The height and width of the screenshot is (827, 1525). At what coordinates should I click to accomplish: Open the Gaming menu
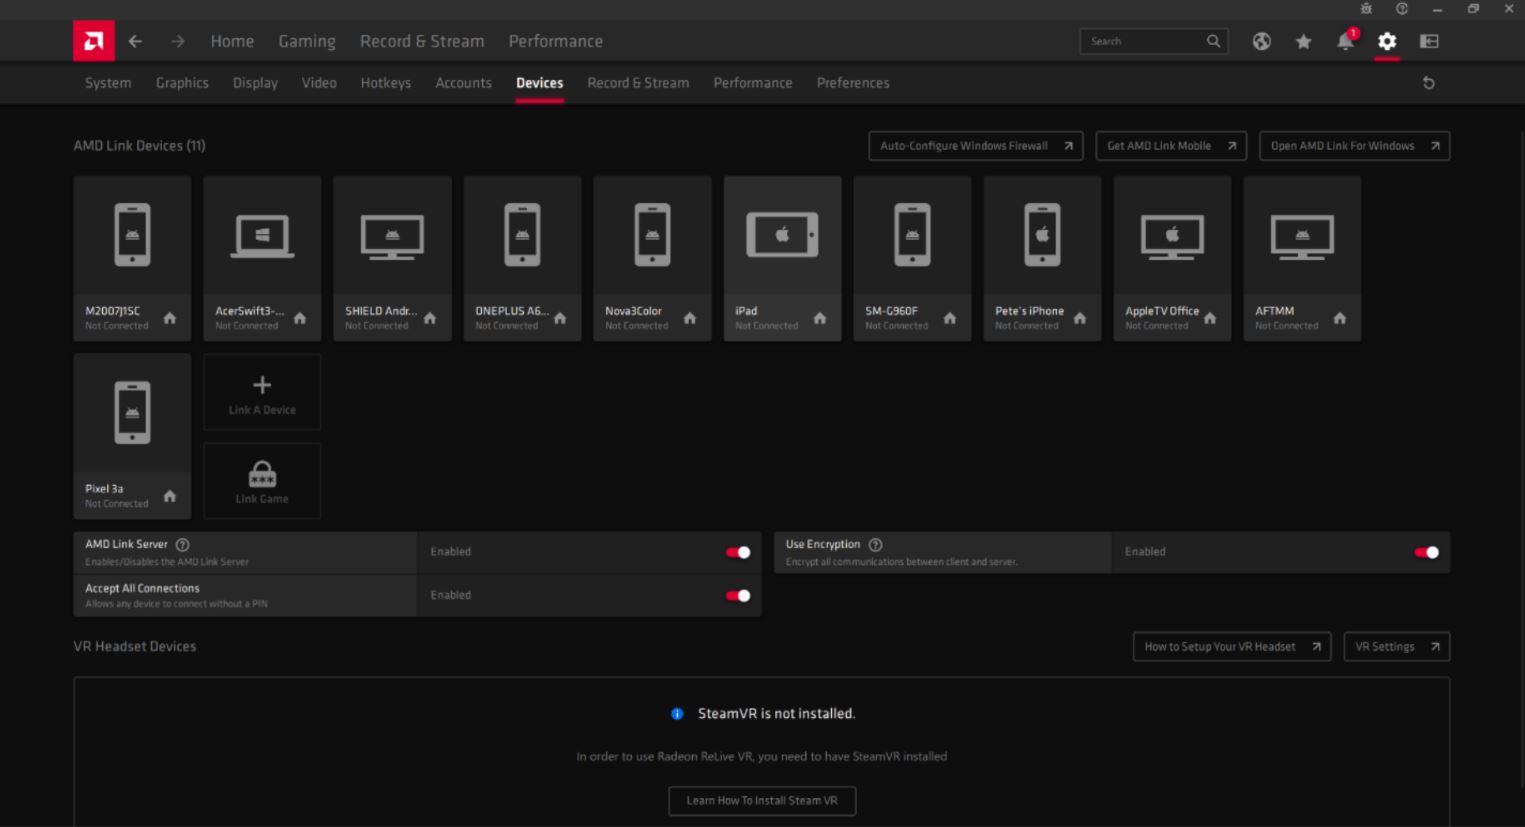pyautogui.click(x=307, y=41)
